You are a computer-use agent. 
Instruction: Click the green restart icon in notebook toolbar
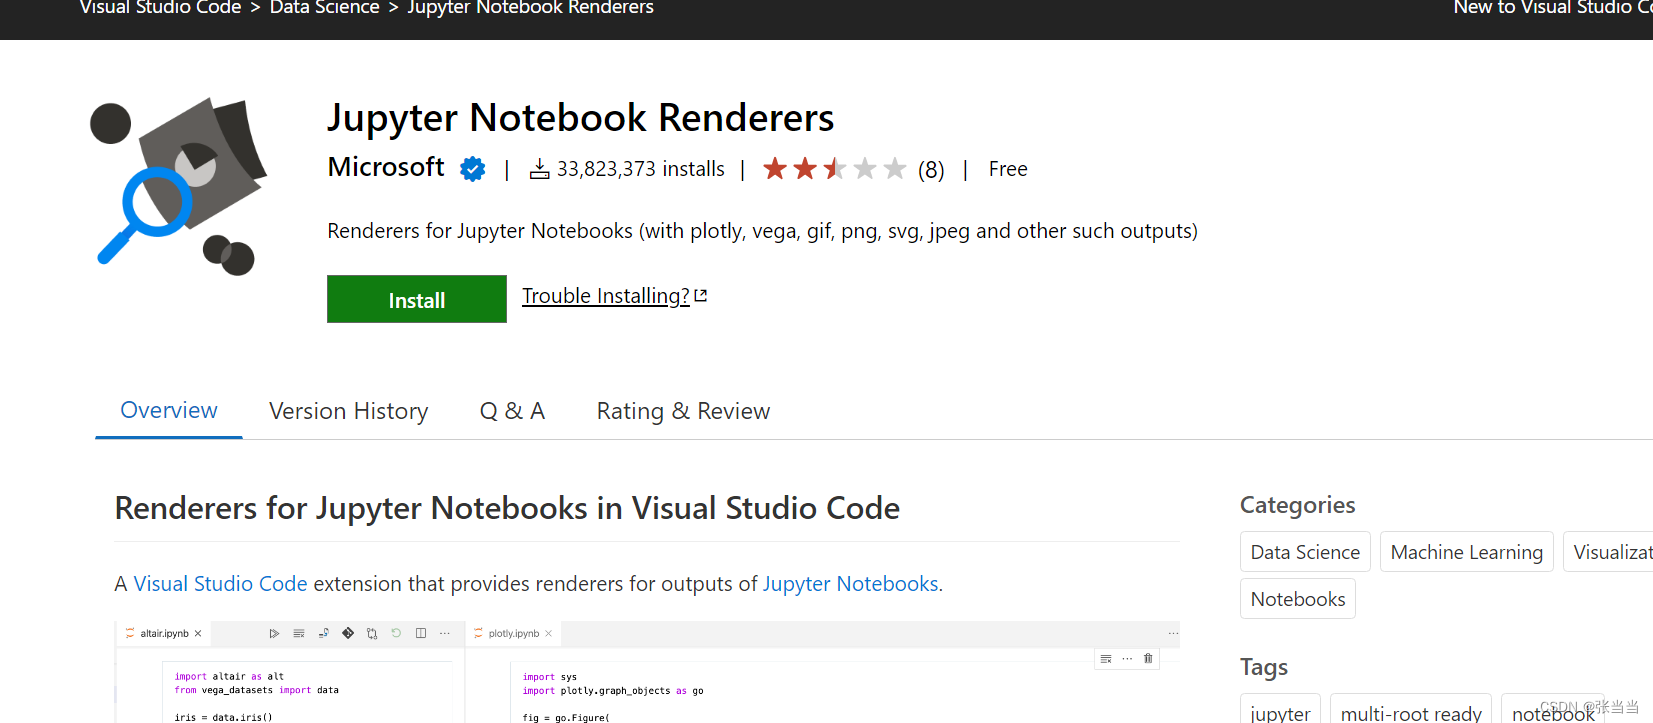396,633
